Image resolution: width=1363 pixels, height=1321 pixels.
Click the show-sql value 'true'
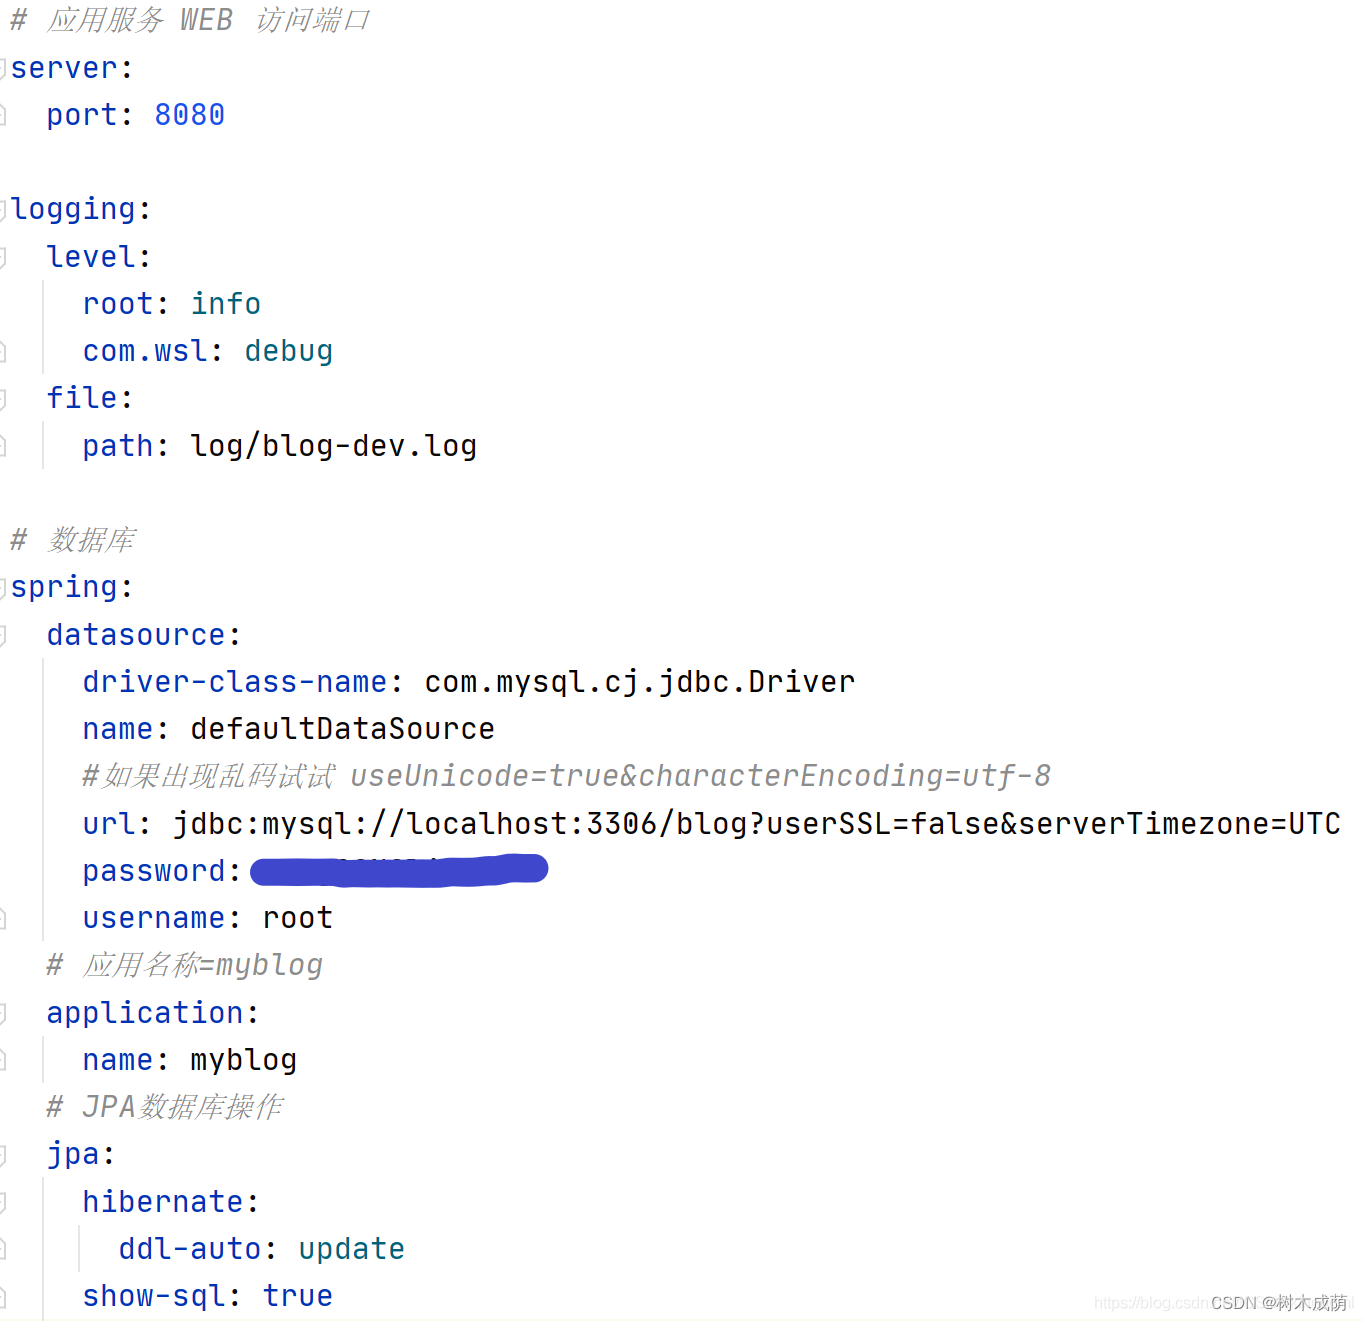click(x=298, y=1296)
